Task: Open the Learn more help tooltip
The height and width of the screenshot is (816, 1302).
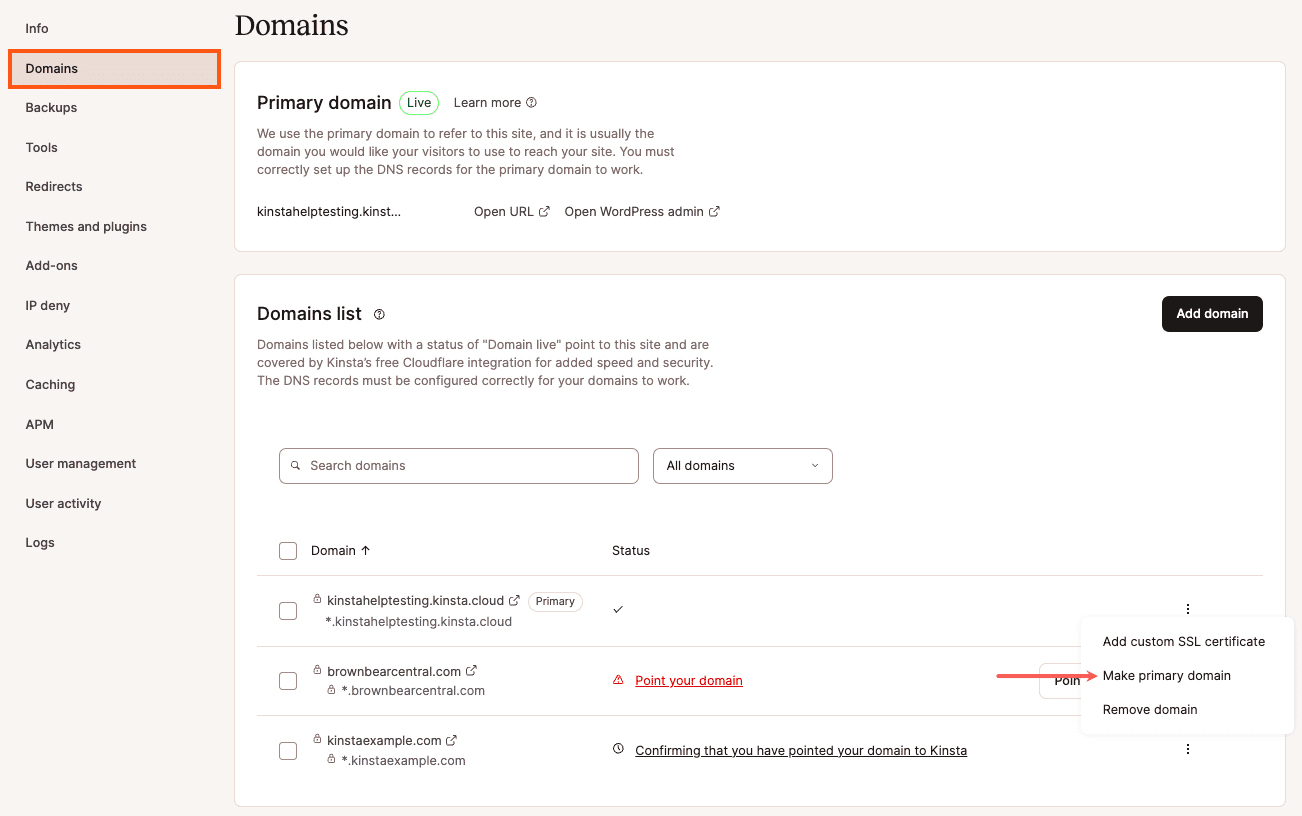Action: pos(531,102)
